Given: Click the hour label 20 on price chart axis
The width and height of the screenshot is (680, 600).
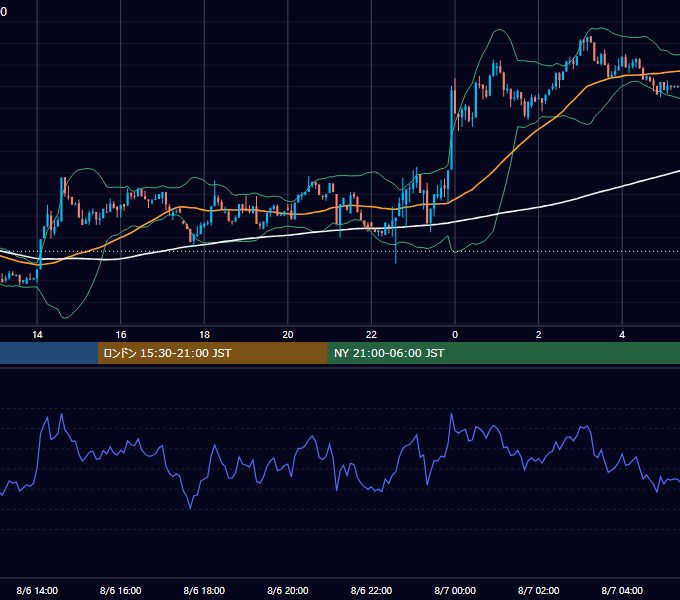Looking at the screenshot, I should 288,335.
